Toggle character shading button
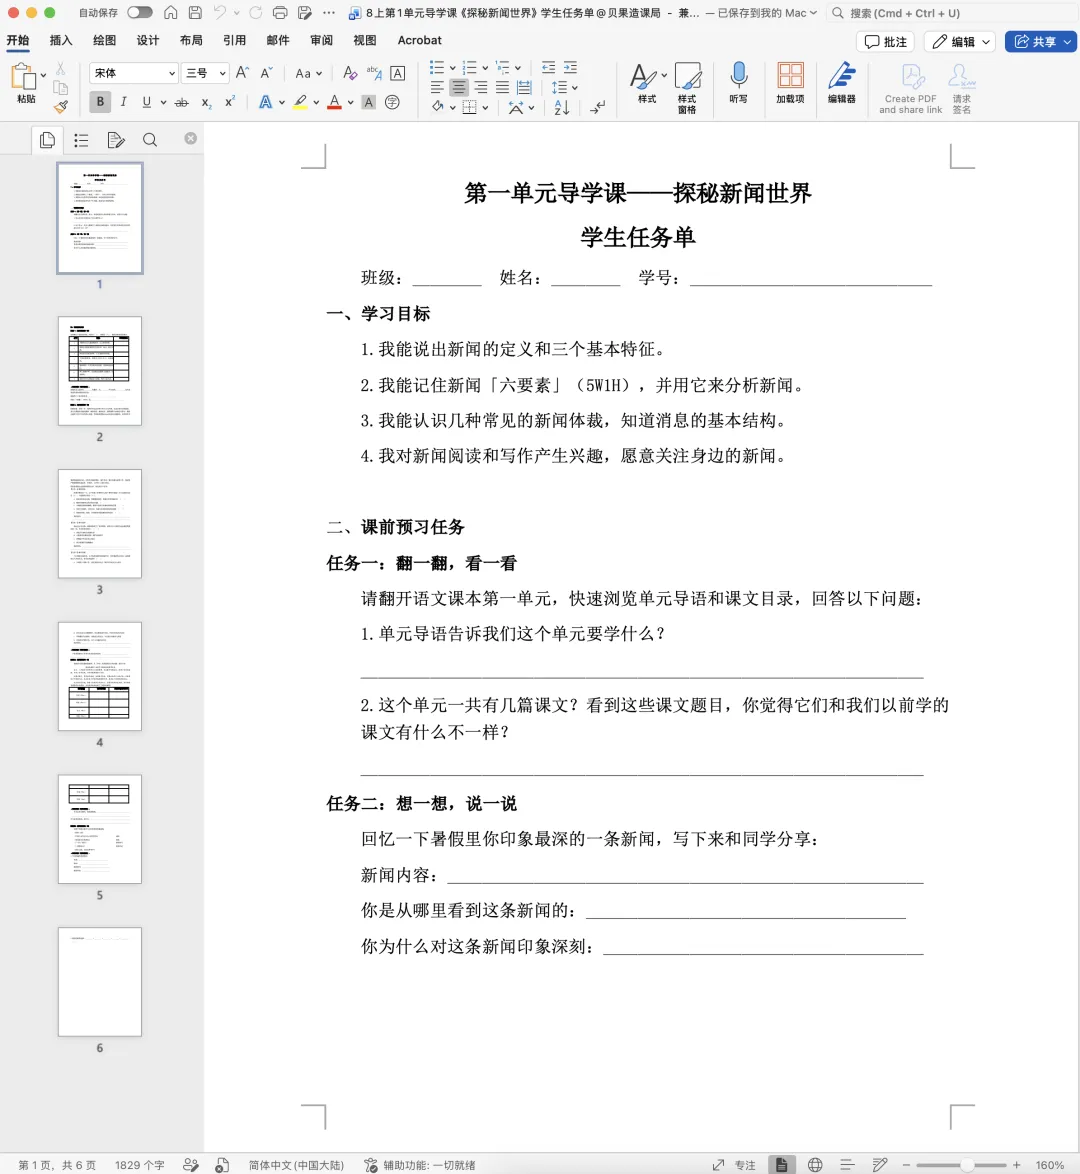Image resolution: width=1080 pixels, height=1174 pixels. pyautogui.click(x=368, y=103)
